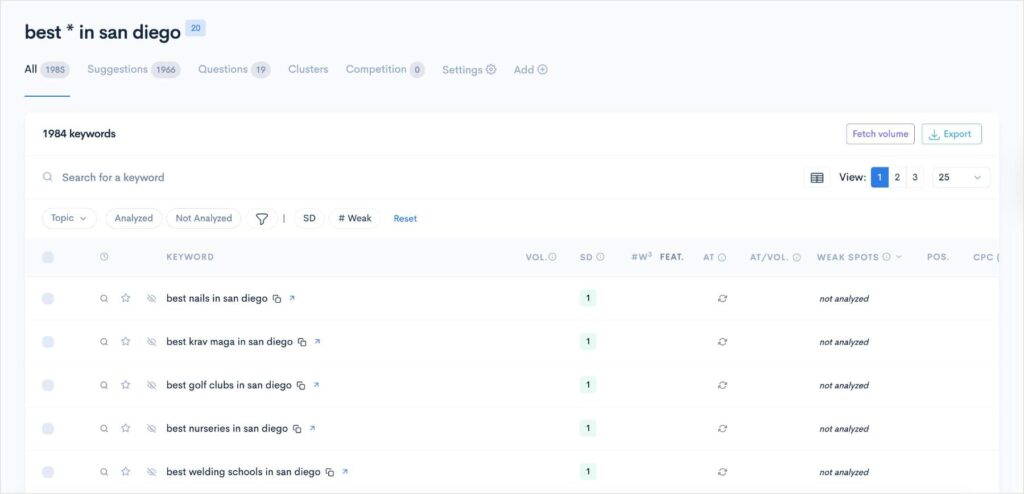Open best nails in san diego external link

(292, 298)
